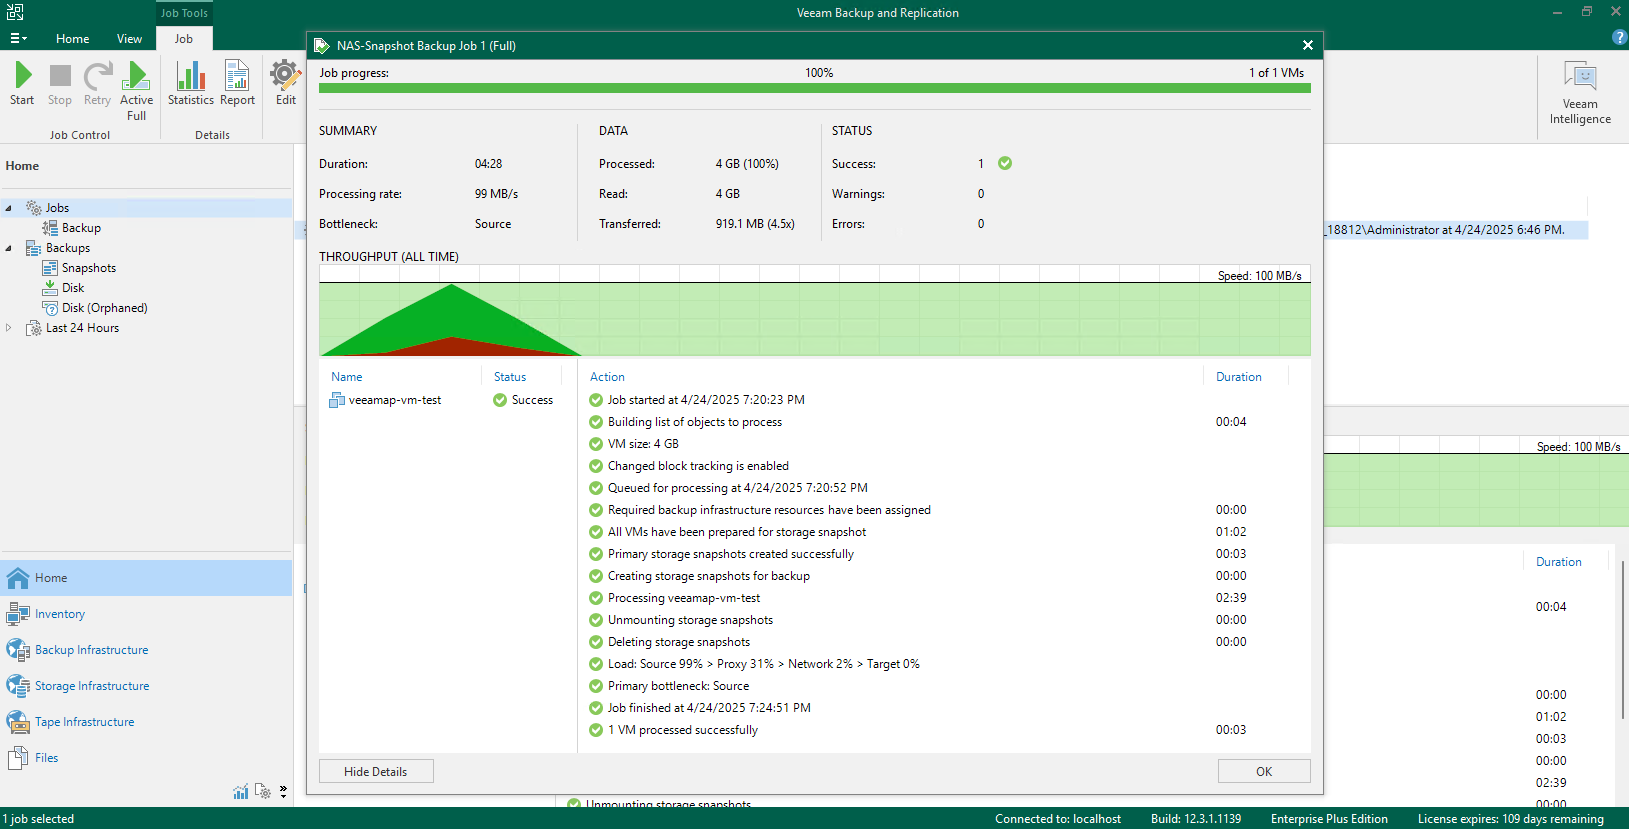Click the background window scrollbar
This screenshot has height=829, width=1629.
coord(1621,640)
